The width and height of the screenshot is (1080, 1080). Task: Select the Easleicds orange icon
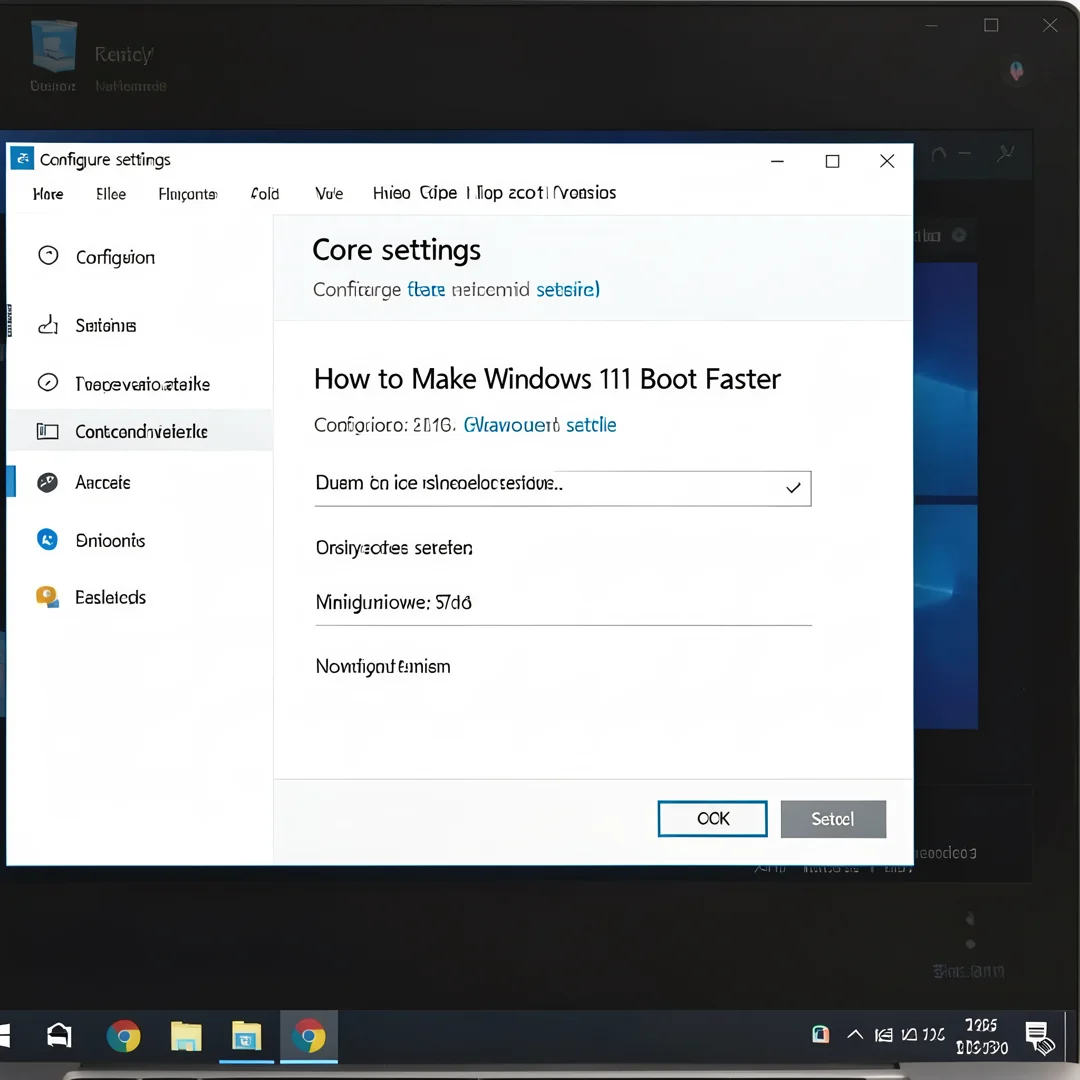click(x=48, y=596)
